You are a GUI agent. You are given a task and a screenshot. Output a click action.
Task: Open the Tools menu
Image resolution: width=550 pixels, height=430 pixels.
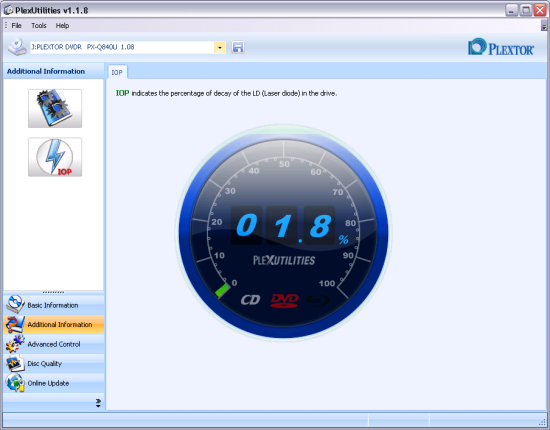click(39, 26)
